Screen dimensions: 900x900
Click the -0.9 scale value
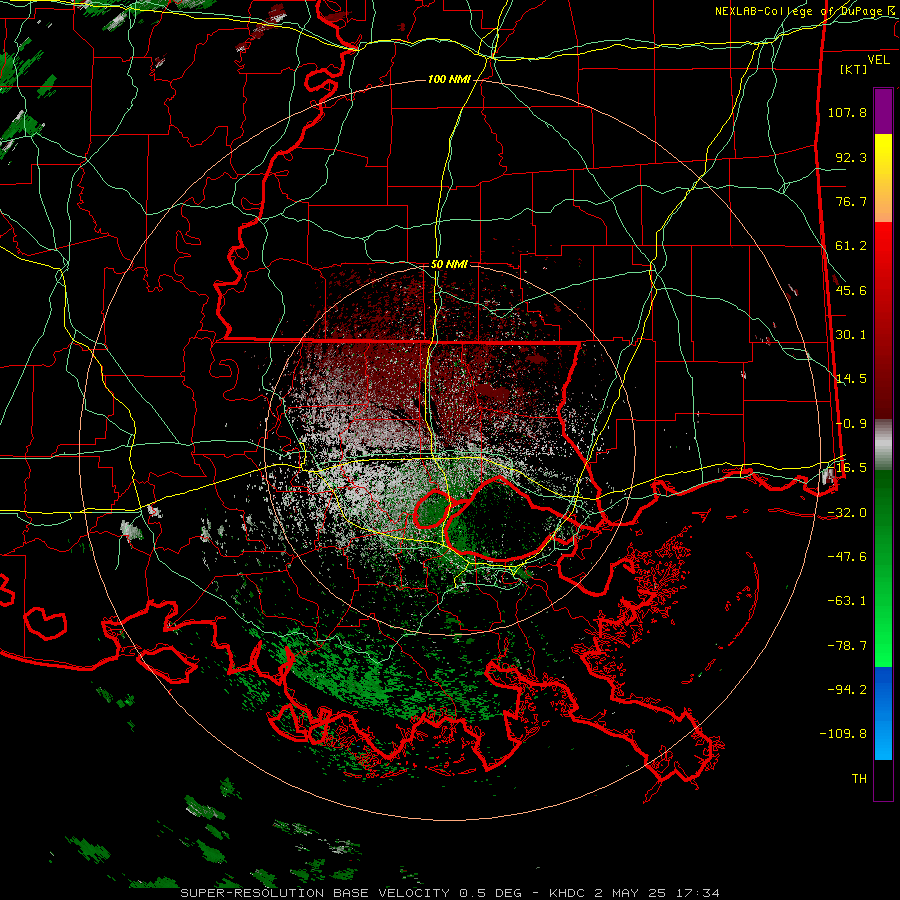(851, 424)
